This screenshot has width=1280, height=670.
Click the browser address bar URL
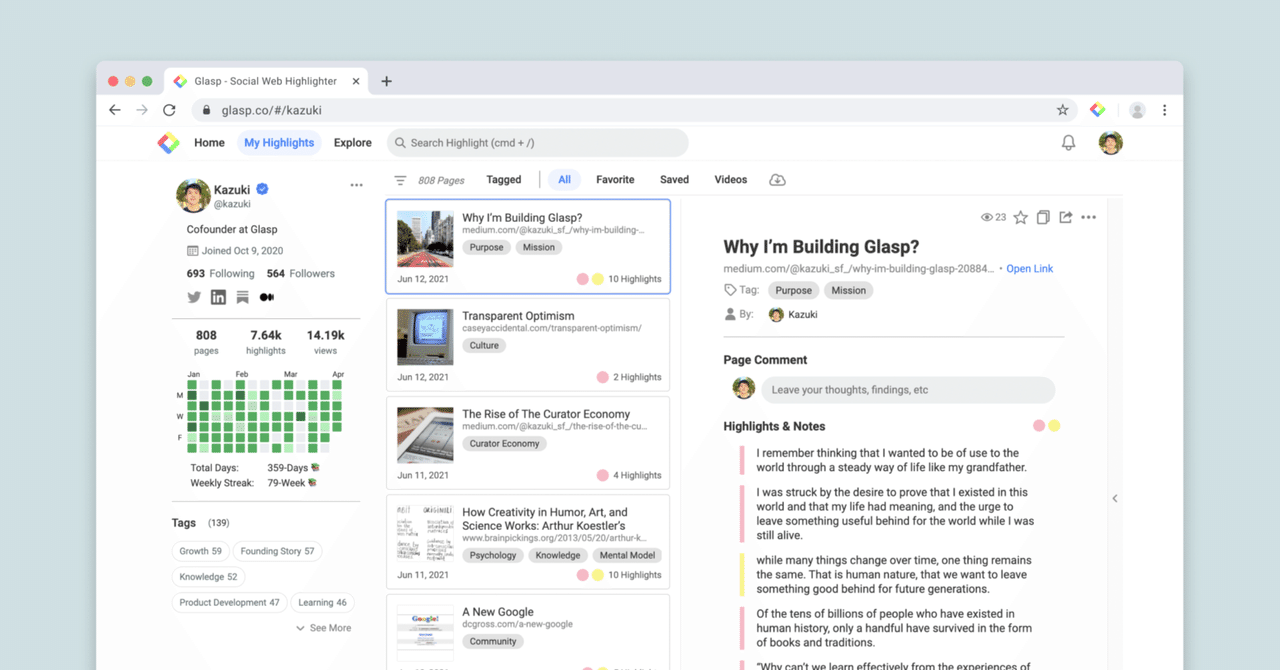pos(272,110)
